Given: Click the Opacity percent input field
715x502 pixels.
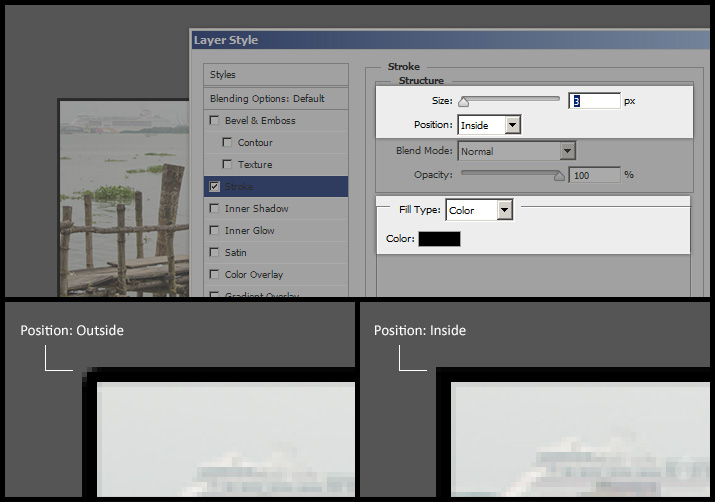Looking at the screenshot, I should pos(594,175).
